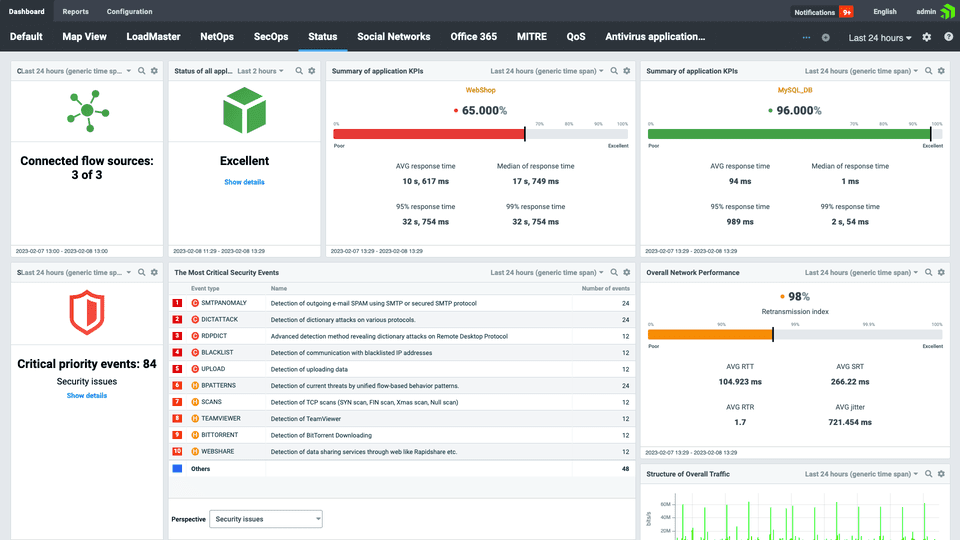Click the red WebShop KPI progress bar
The image size is (960, 540).
coord(430,134)
